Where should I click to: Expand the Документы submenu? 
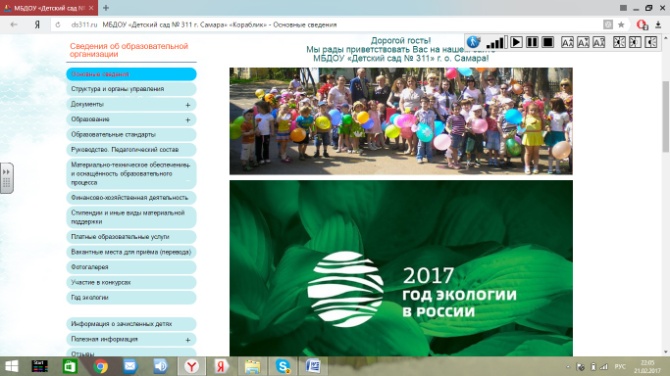pos(188,105)
